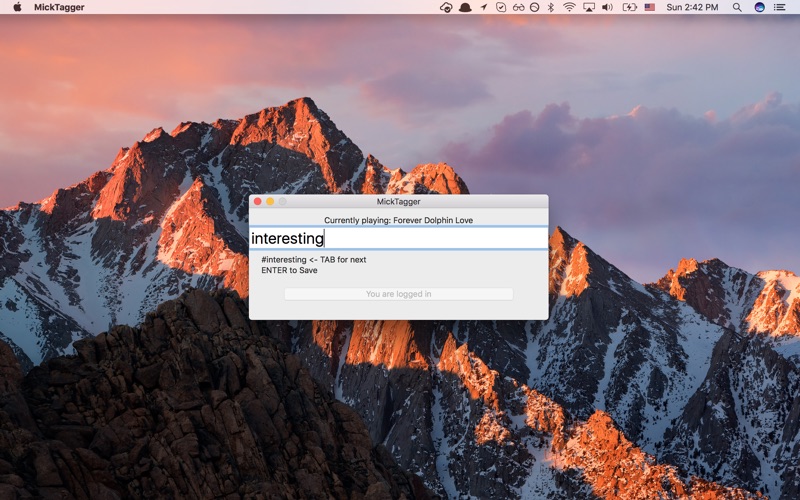Click the bowler hat menu bar icon
The height and width of the screenshot is (500, 800).
coord(465,7)
